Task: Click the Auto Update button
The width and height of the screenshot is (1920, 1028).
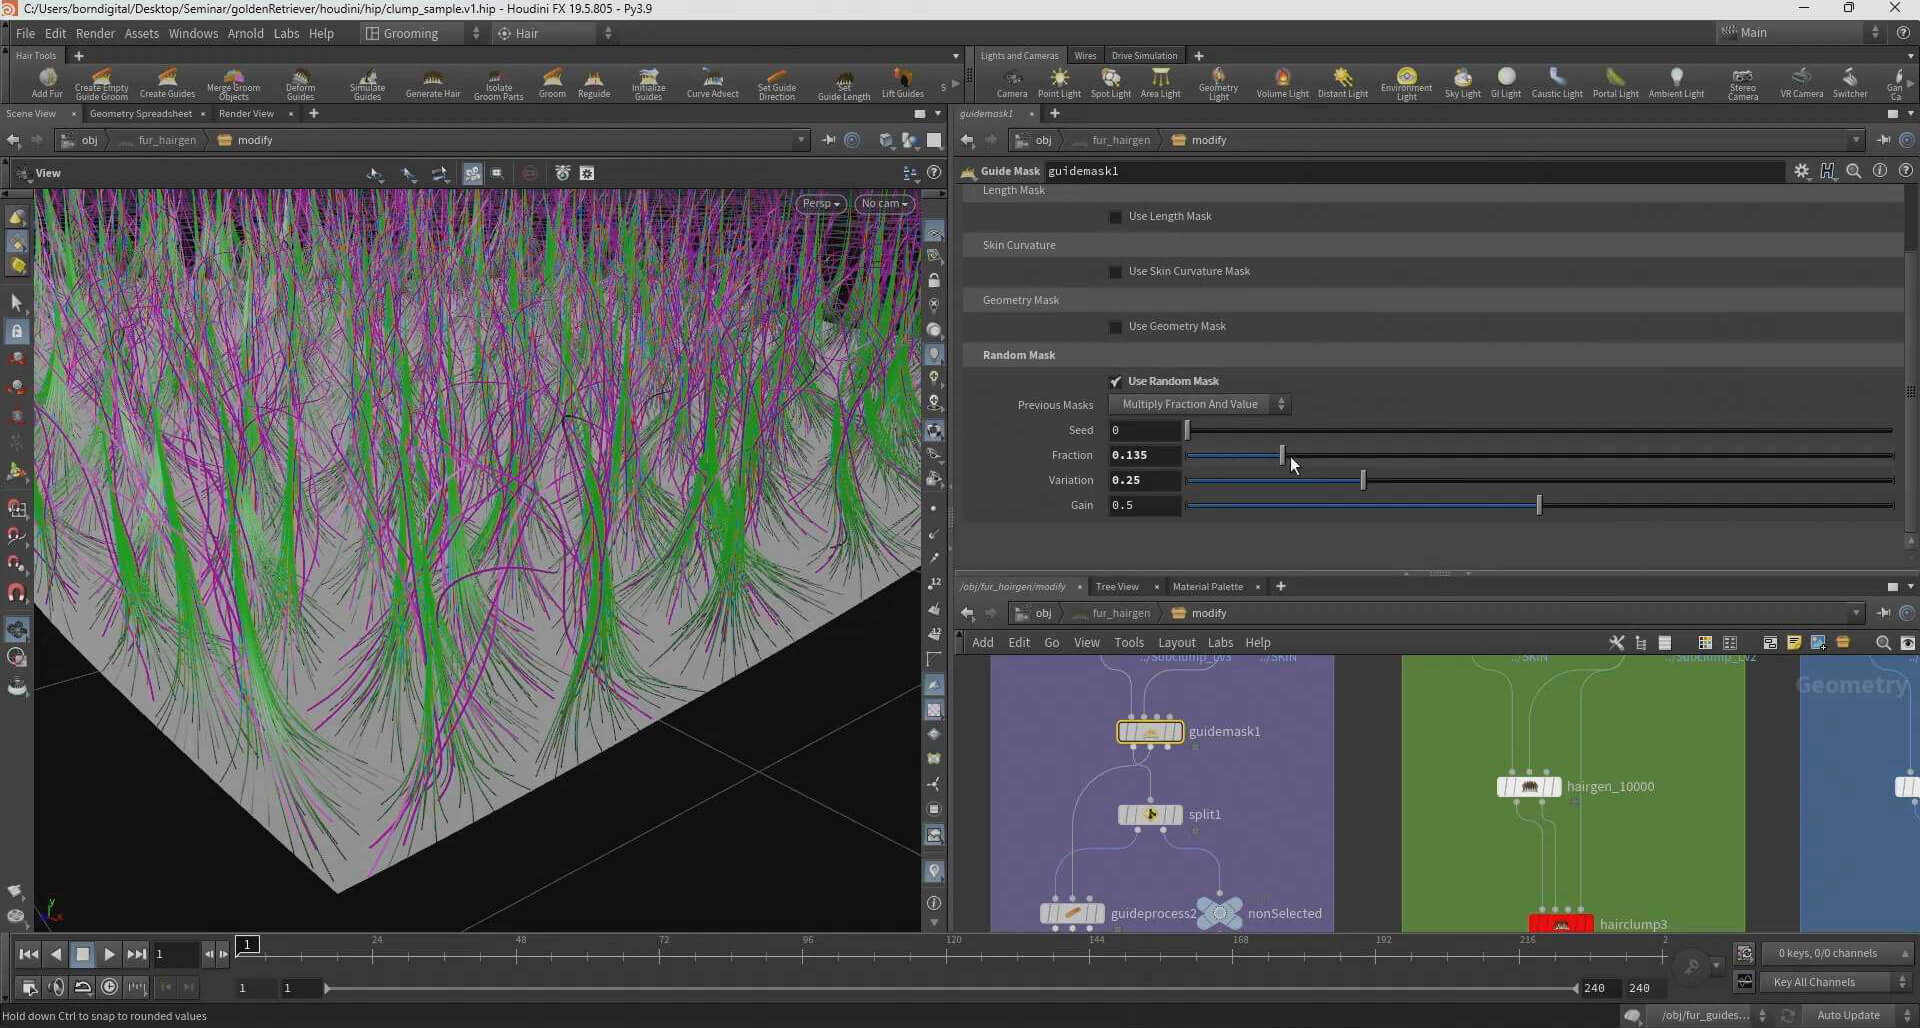Action: (1848, 1016)
